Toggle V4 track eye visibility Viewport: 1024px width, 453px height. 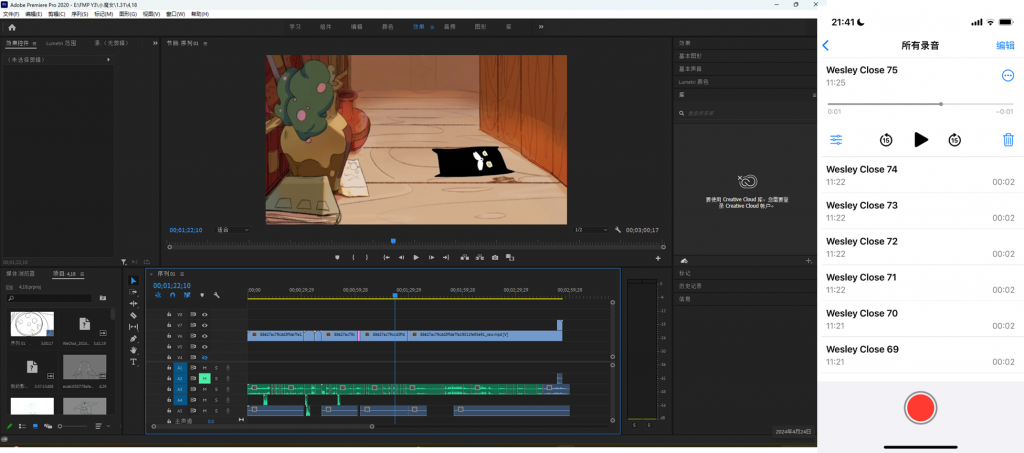pyautogui.click(x=204, y=357)
